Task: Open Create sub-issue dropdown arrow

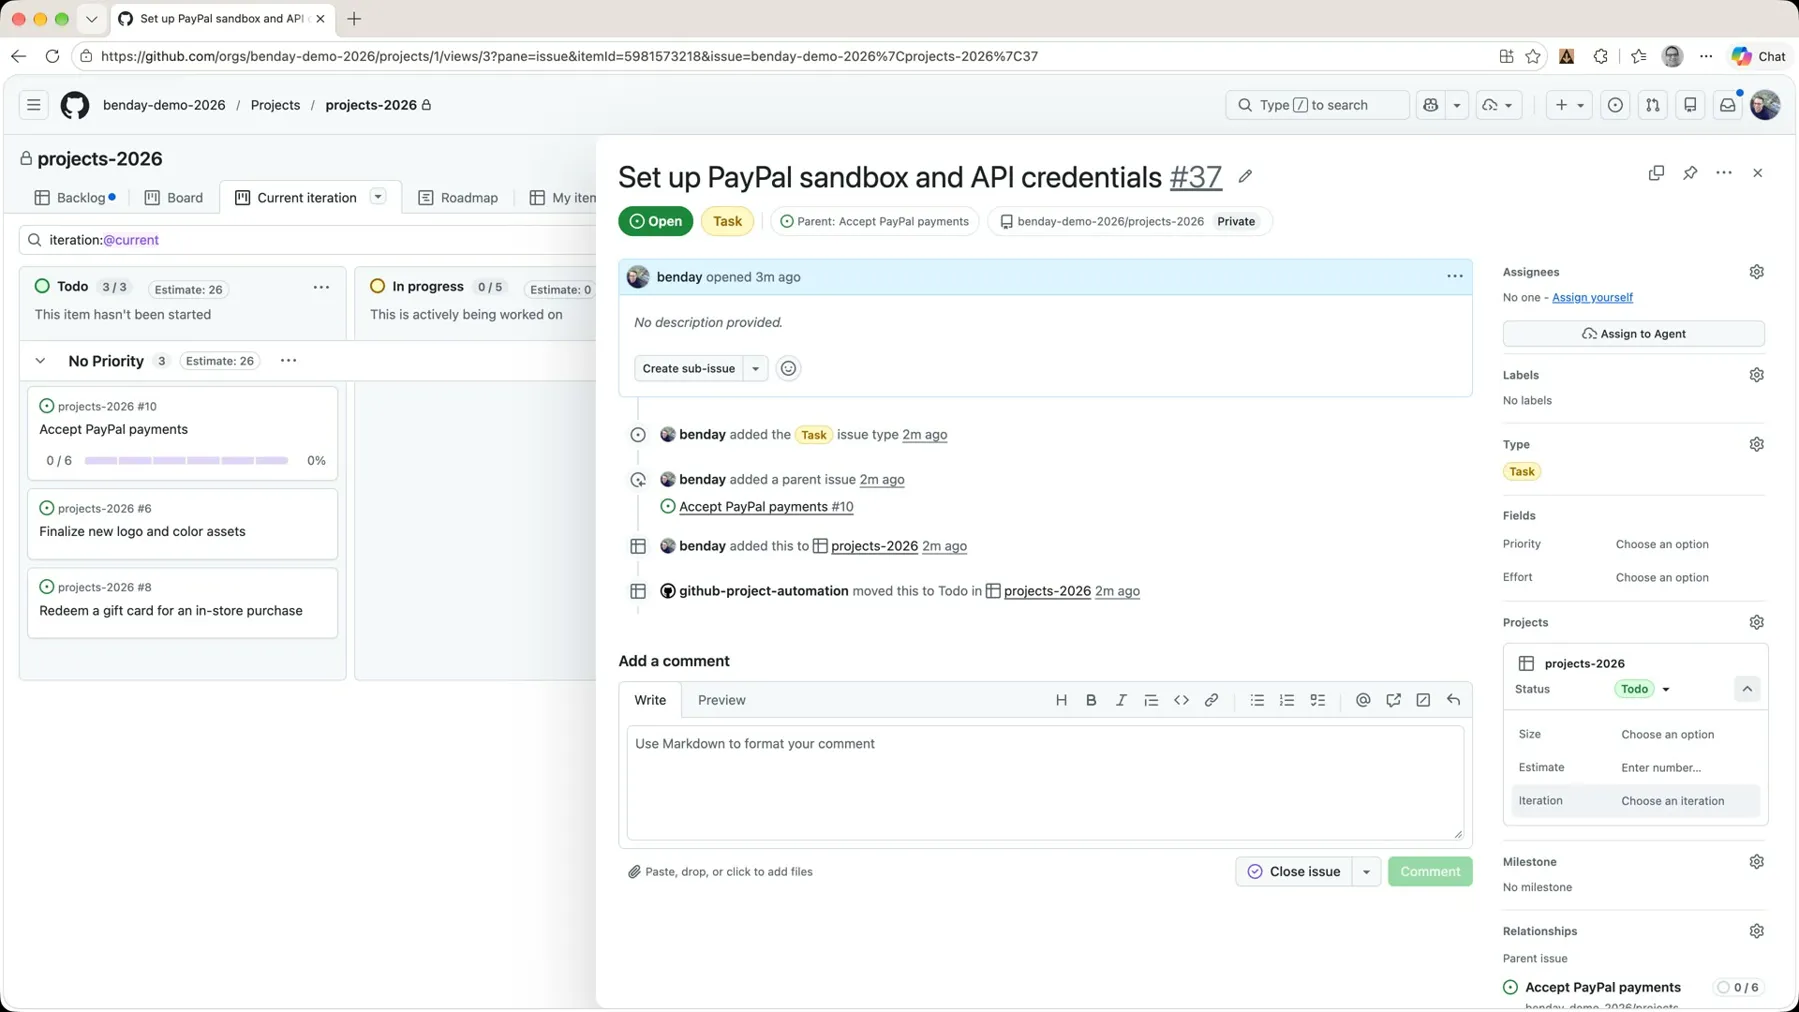Action: pos(756,368)
